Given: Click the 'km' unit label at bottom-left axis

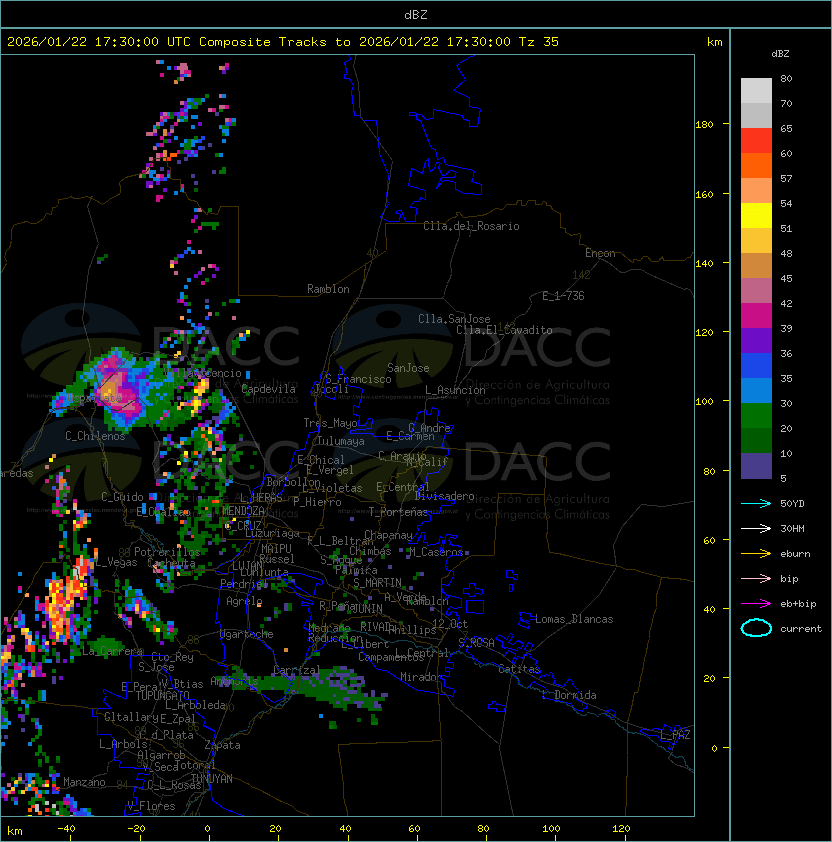Looking at the screenshot, I should pos(15,832).
